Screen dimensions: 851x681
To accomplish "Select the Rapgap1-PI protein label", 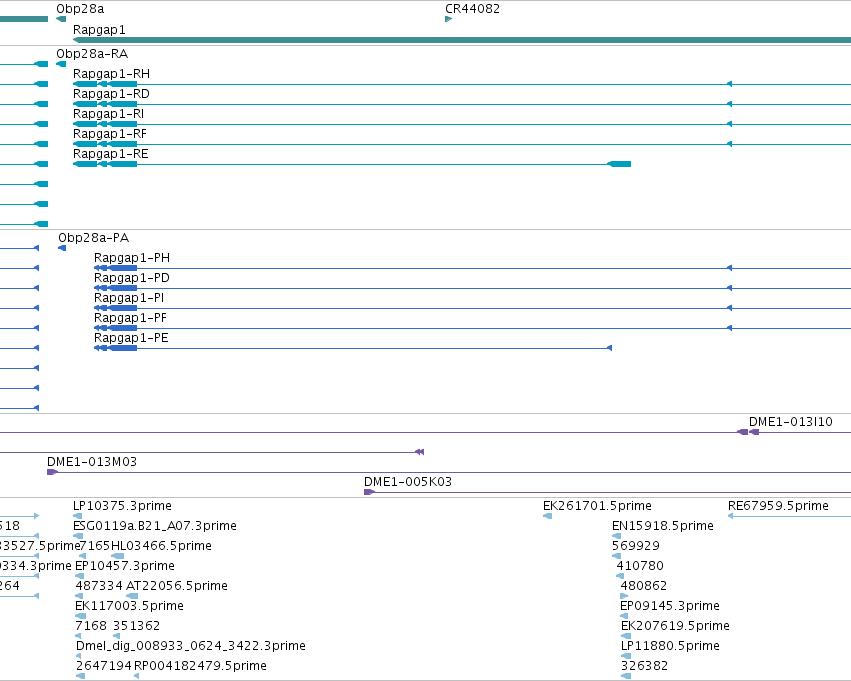I will click(129, 298).
